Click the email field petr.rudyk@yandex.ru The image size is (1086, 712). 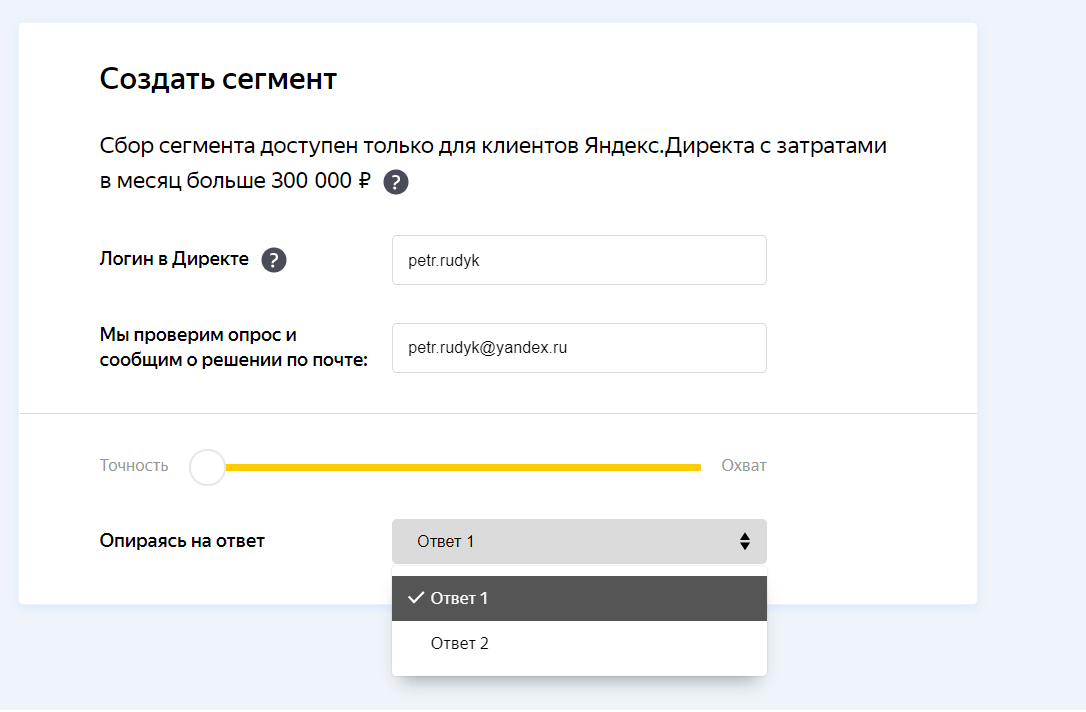(579, 348)
